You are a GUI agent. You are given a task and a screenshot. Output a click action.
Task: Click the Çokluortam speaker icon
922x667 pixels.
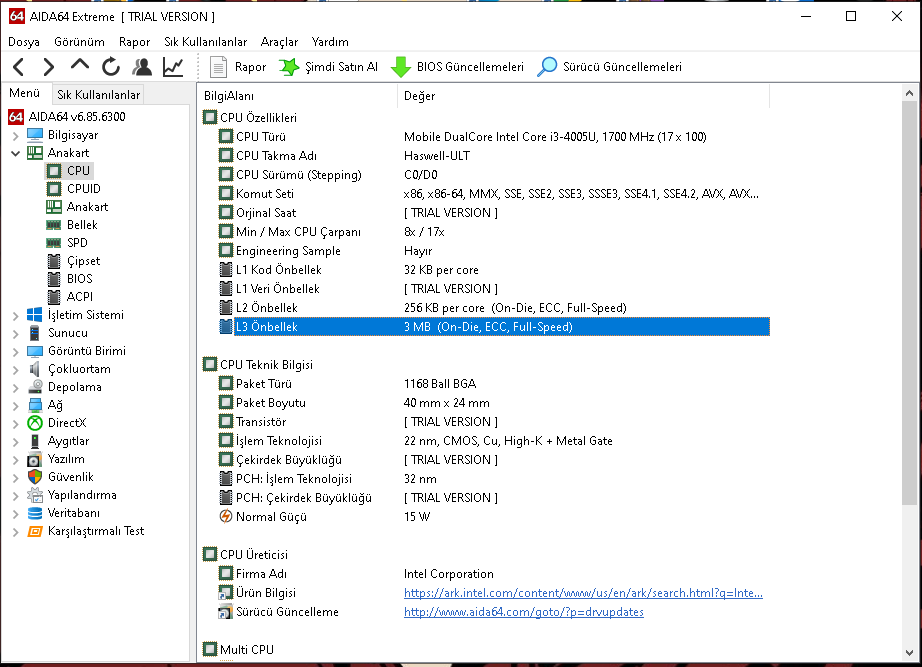pos(35,369)
